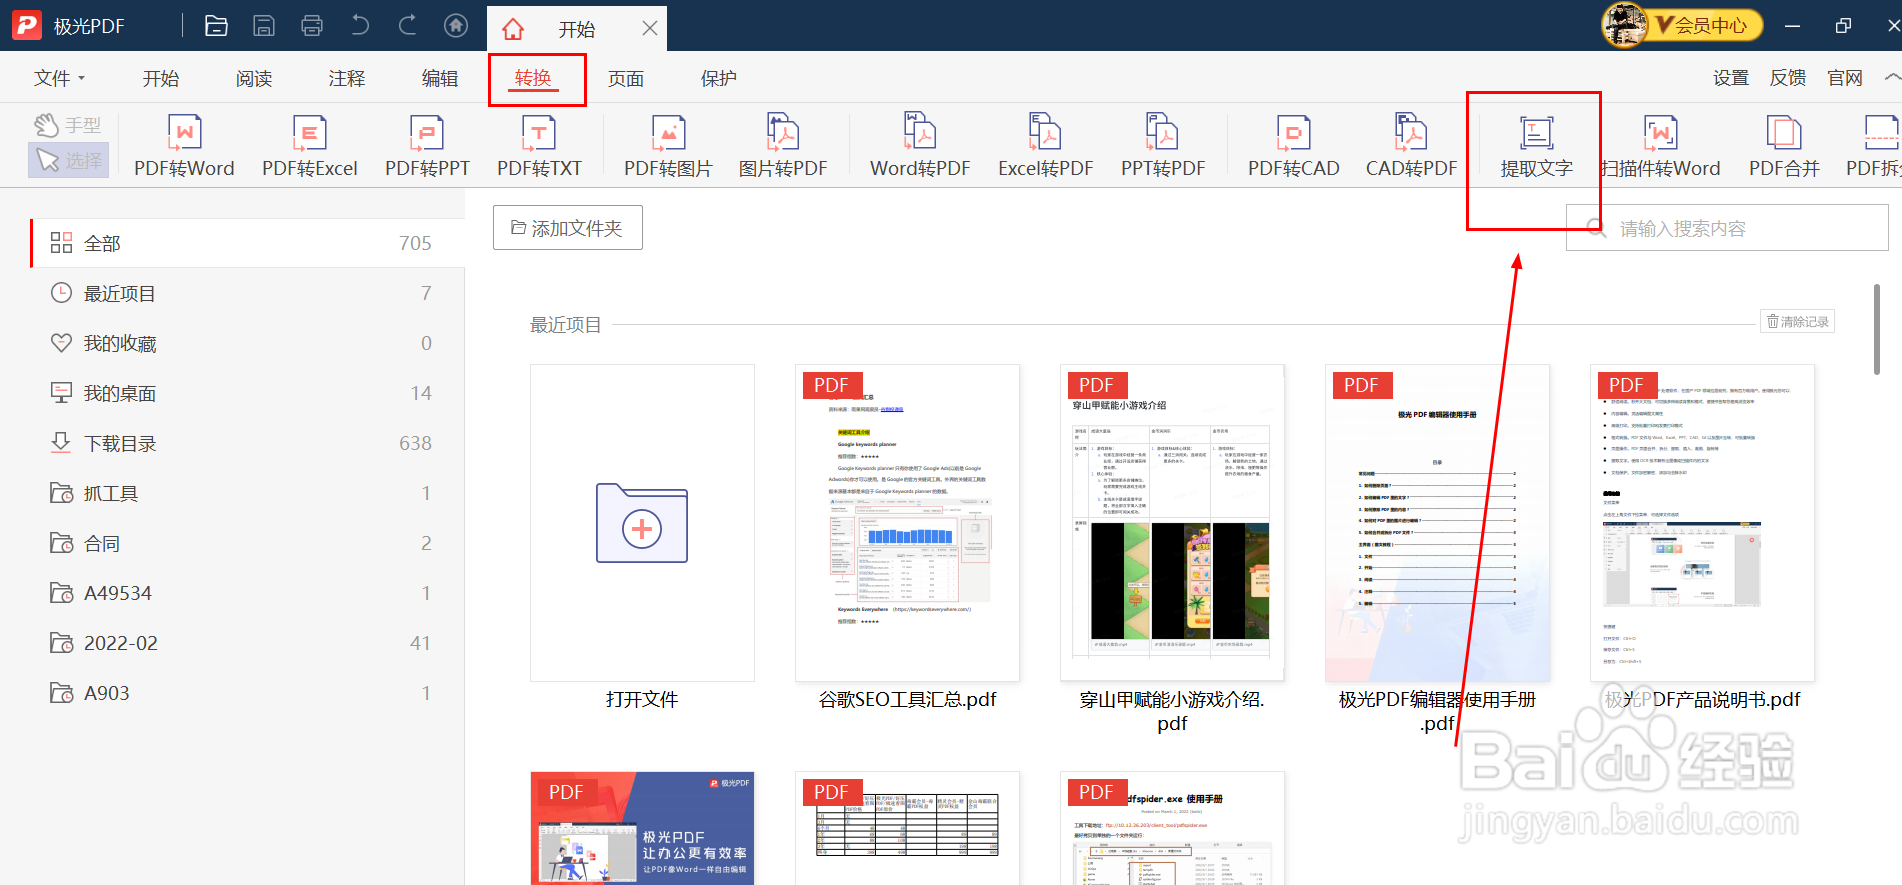Image resolution: width=1902 pixels, height=885 pixels.
Task: Open 极光PDF产品说明书.pdf thumbnail
Action: tap(1702, 523)
